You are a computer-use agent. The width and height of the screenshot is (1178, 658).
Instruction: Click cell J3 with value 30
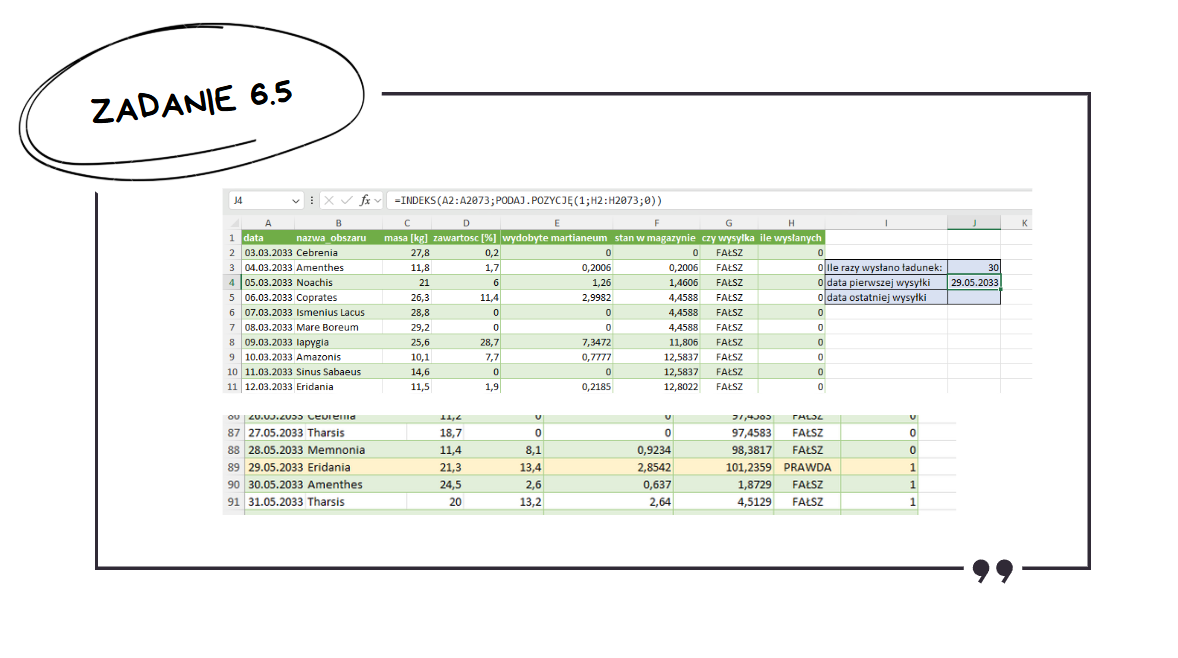pos(974,268)
